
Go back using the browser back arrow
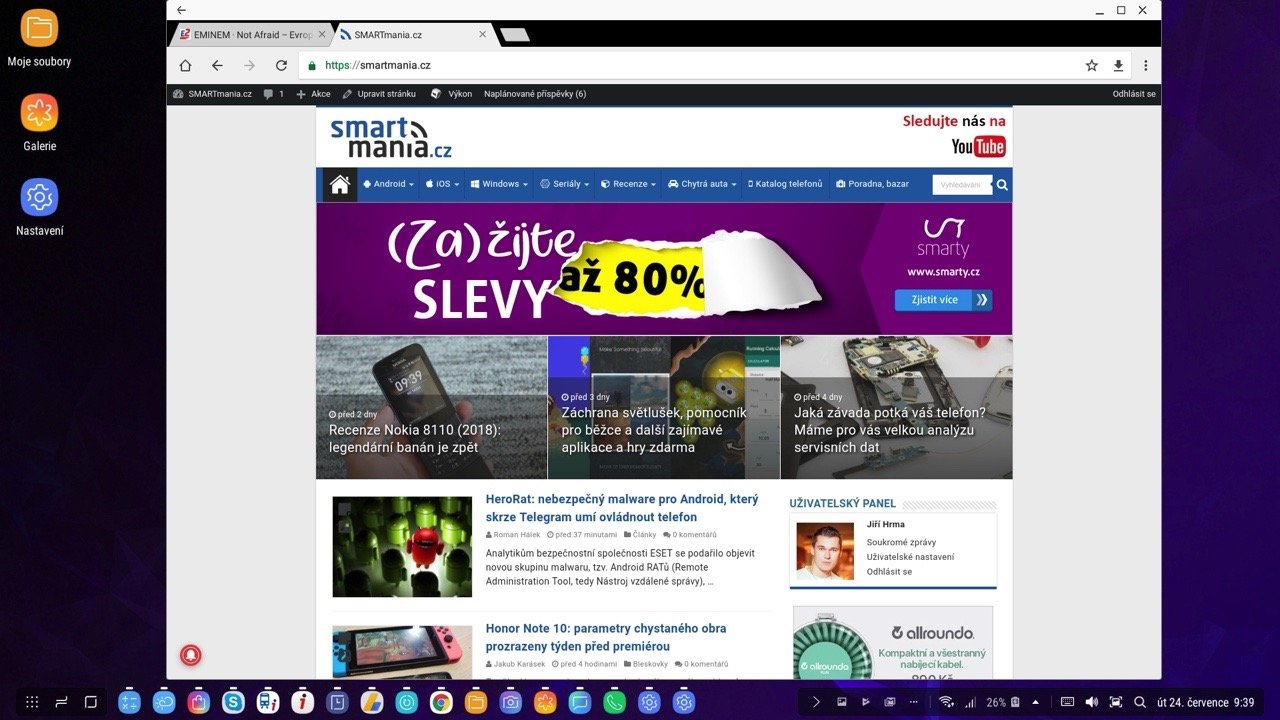(x=217, y=65)
